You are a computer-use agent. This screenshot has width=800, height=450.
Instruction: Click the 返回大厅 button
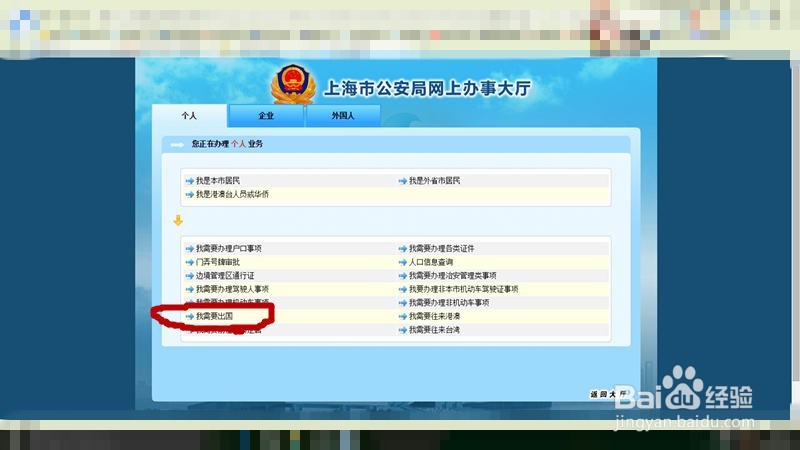point(608,394)
